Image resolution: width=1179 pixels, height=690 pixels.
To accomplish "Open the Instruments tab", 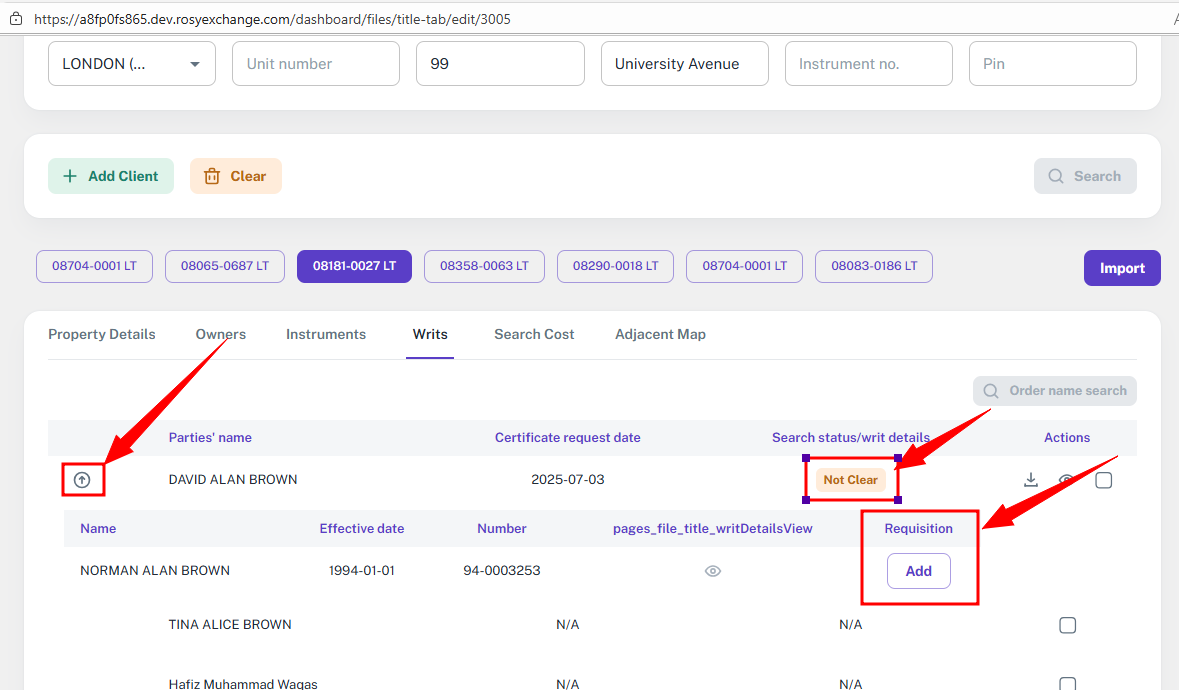I will [x=326, y=334].
